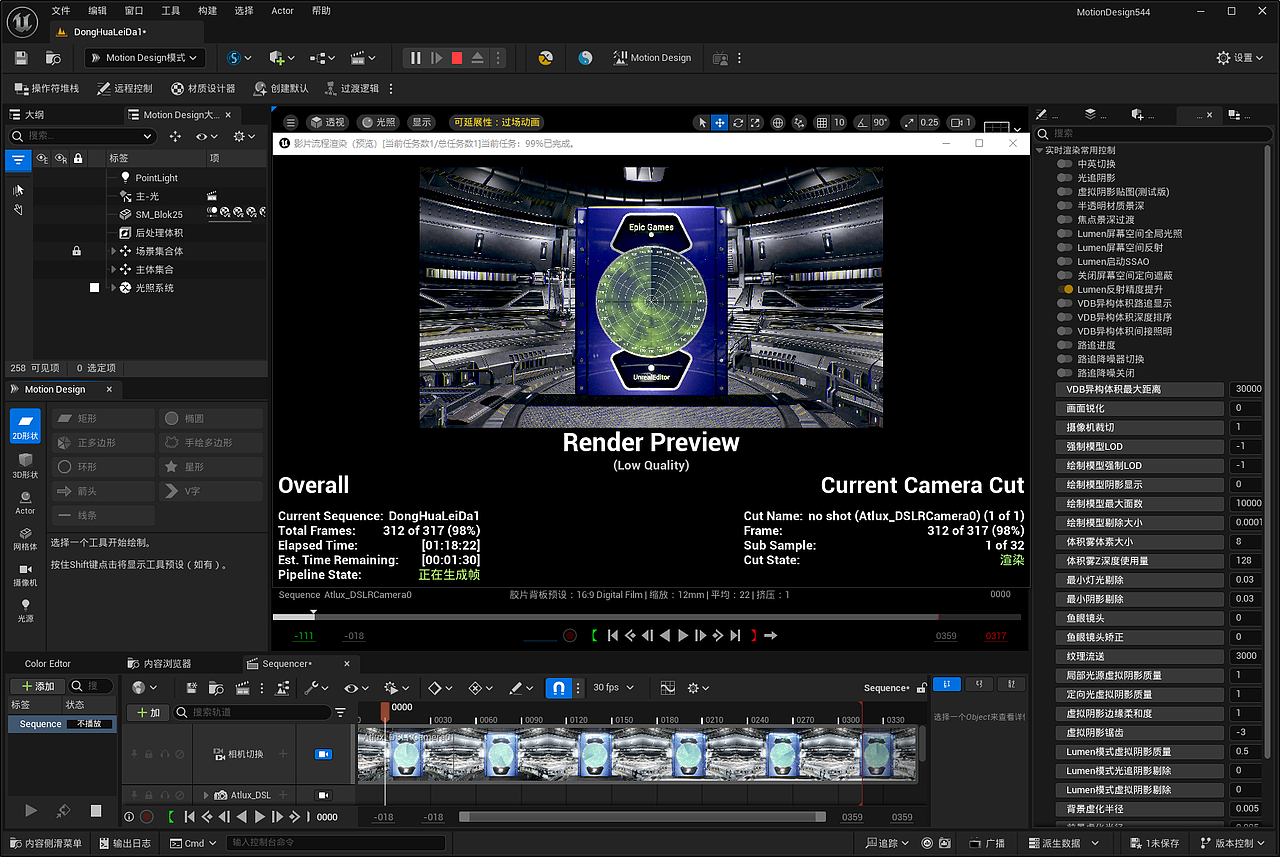
Task: Toggle Lumen屏幕空间全局光照 switch
Action: pyautogui.click(x=1064, y=234)
